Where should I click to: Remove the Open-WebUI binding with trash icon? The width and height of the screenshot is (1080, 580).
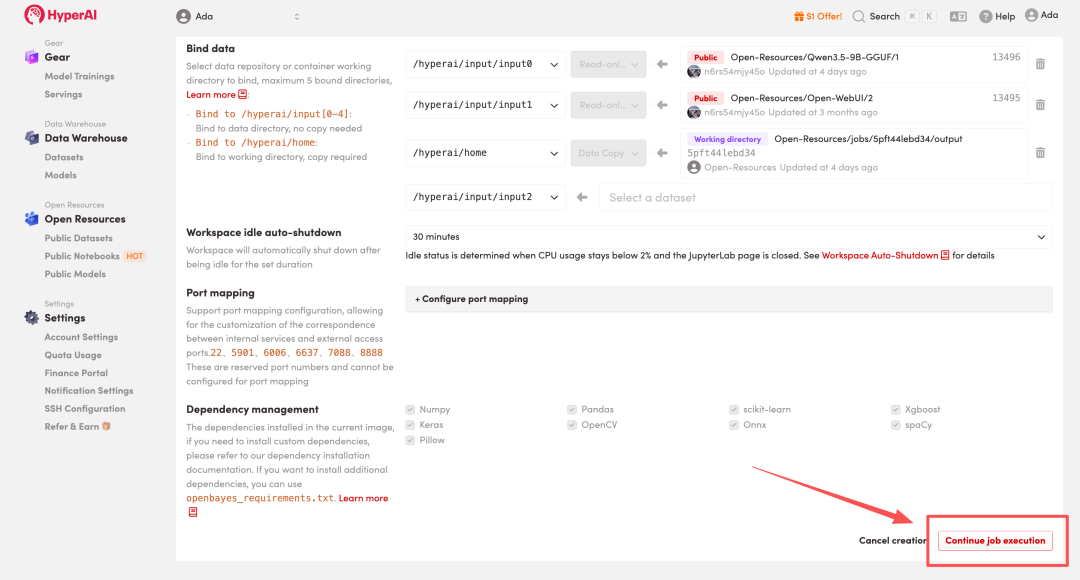1040,105
